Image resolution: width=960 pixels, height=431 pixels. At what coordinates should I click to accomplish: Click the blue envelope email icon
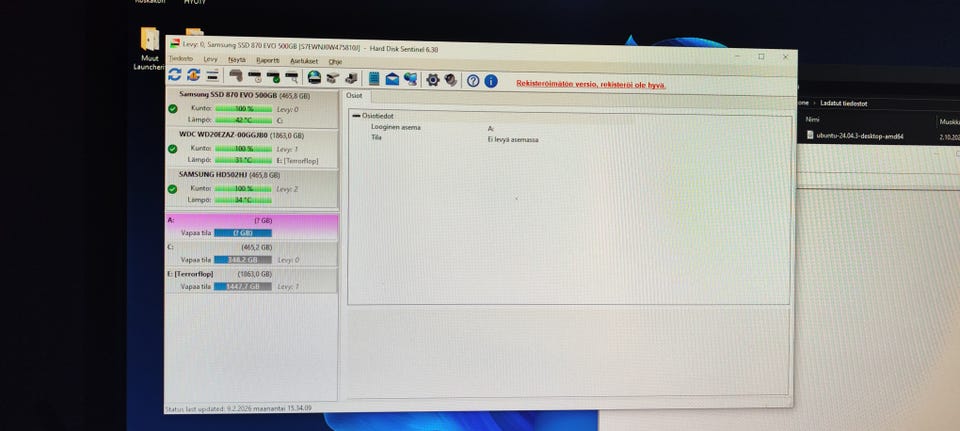(392, 79)
